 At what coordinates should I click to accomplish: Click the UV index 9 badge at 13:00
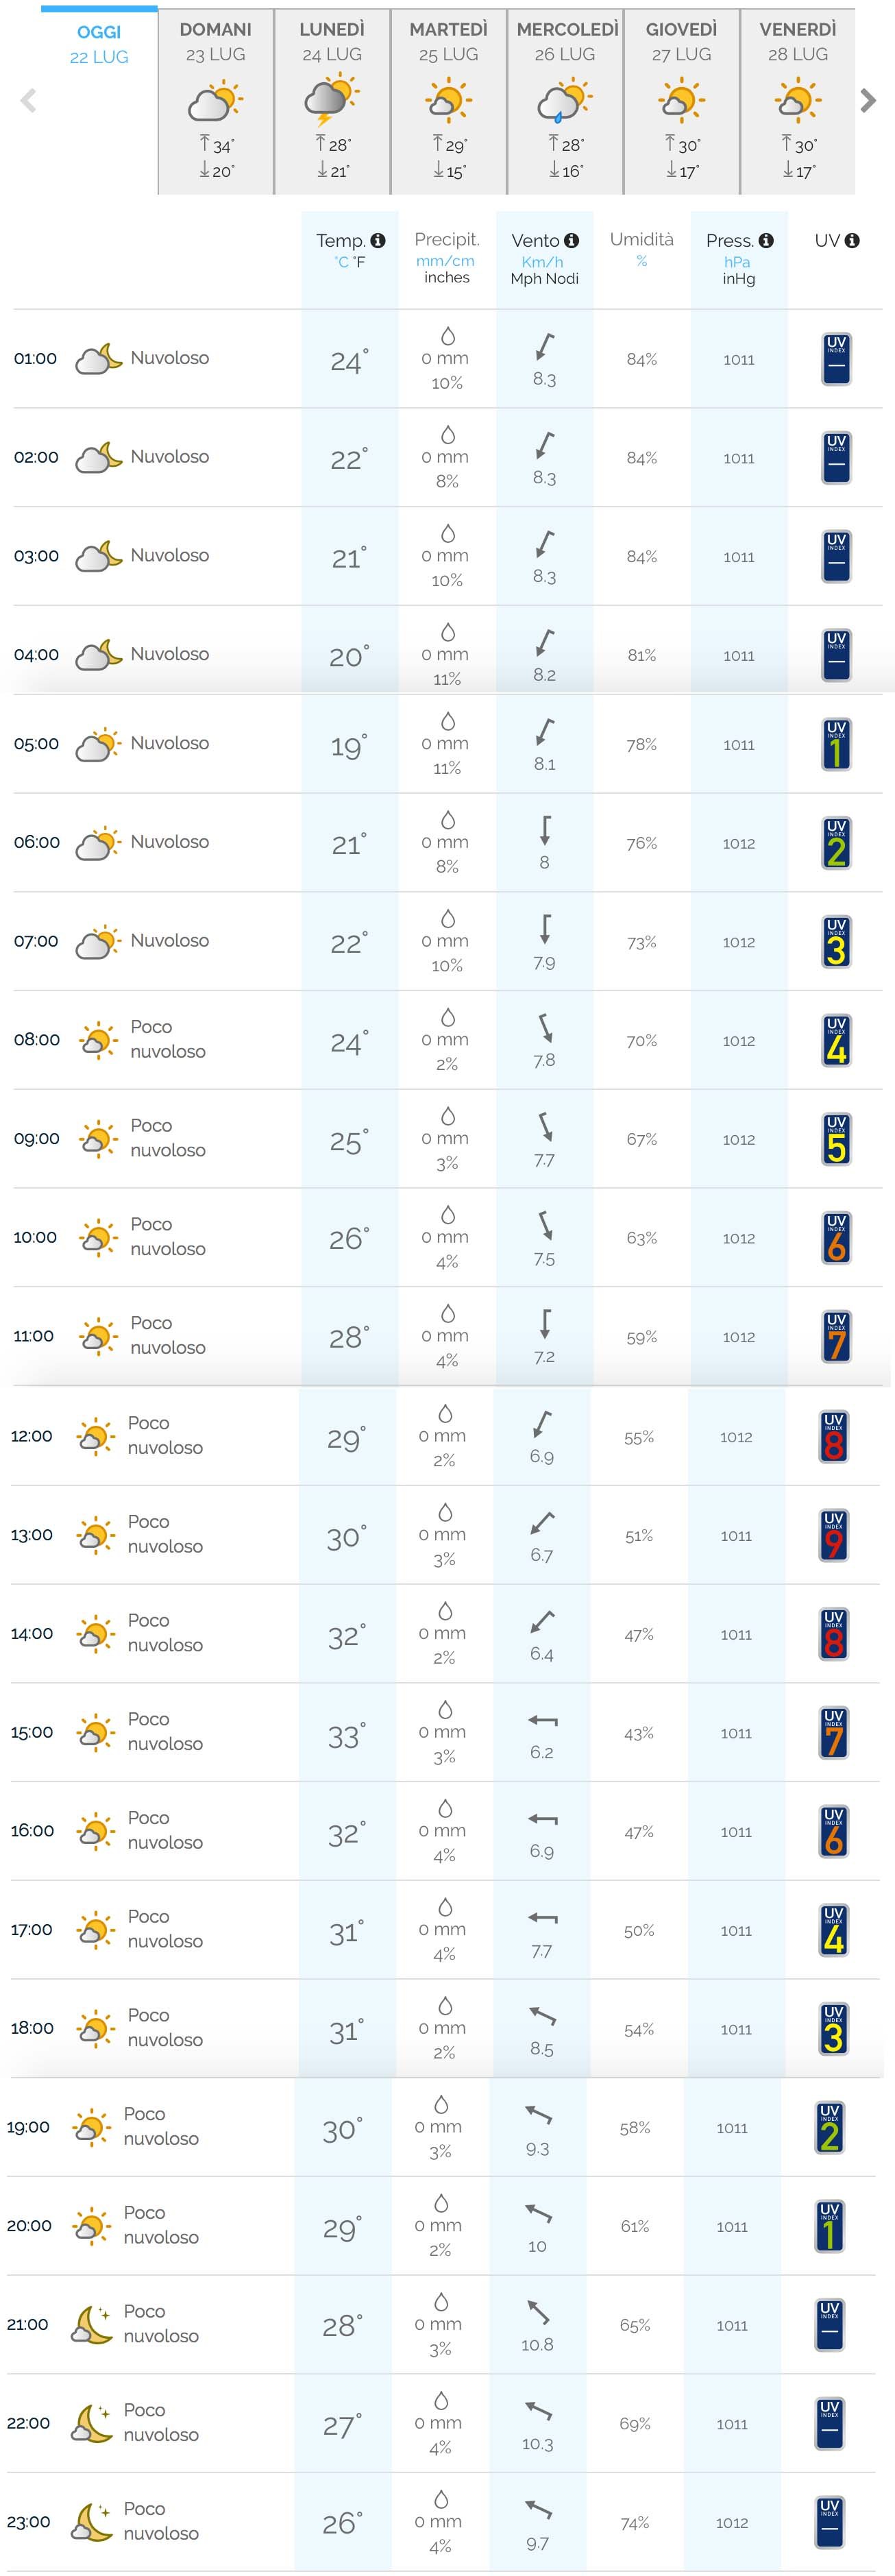tap(834, 1535)
